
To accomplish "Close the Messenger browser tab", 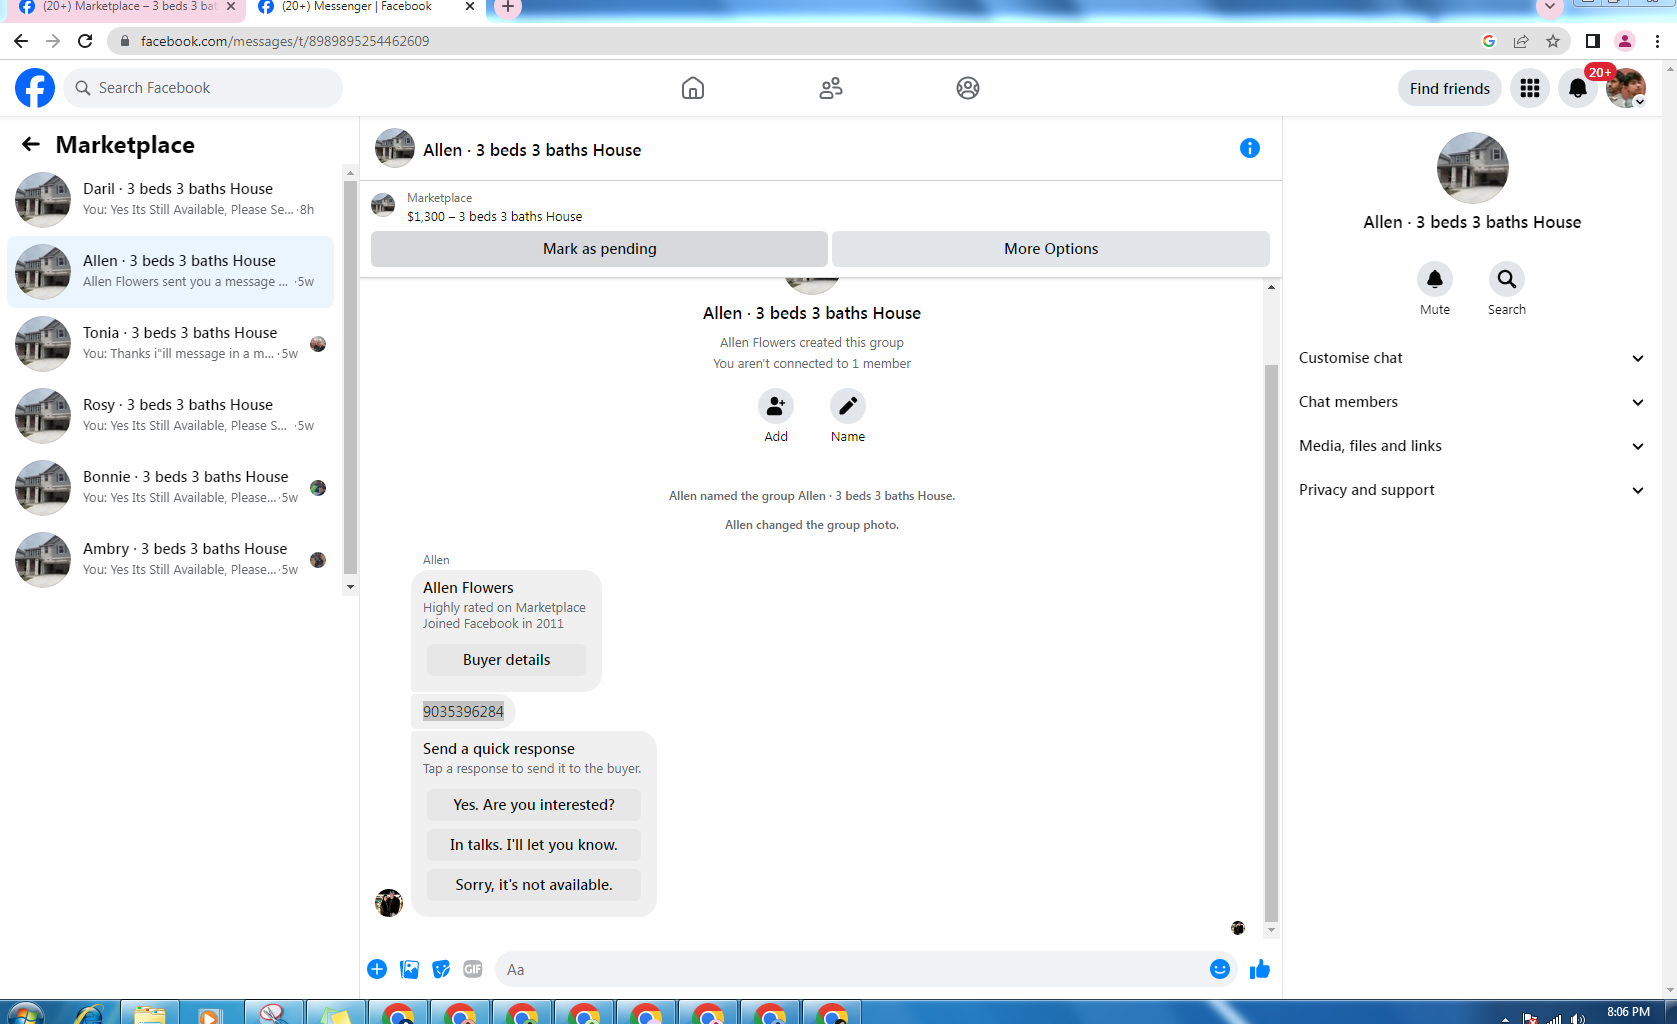I will [x=470, y=6].
